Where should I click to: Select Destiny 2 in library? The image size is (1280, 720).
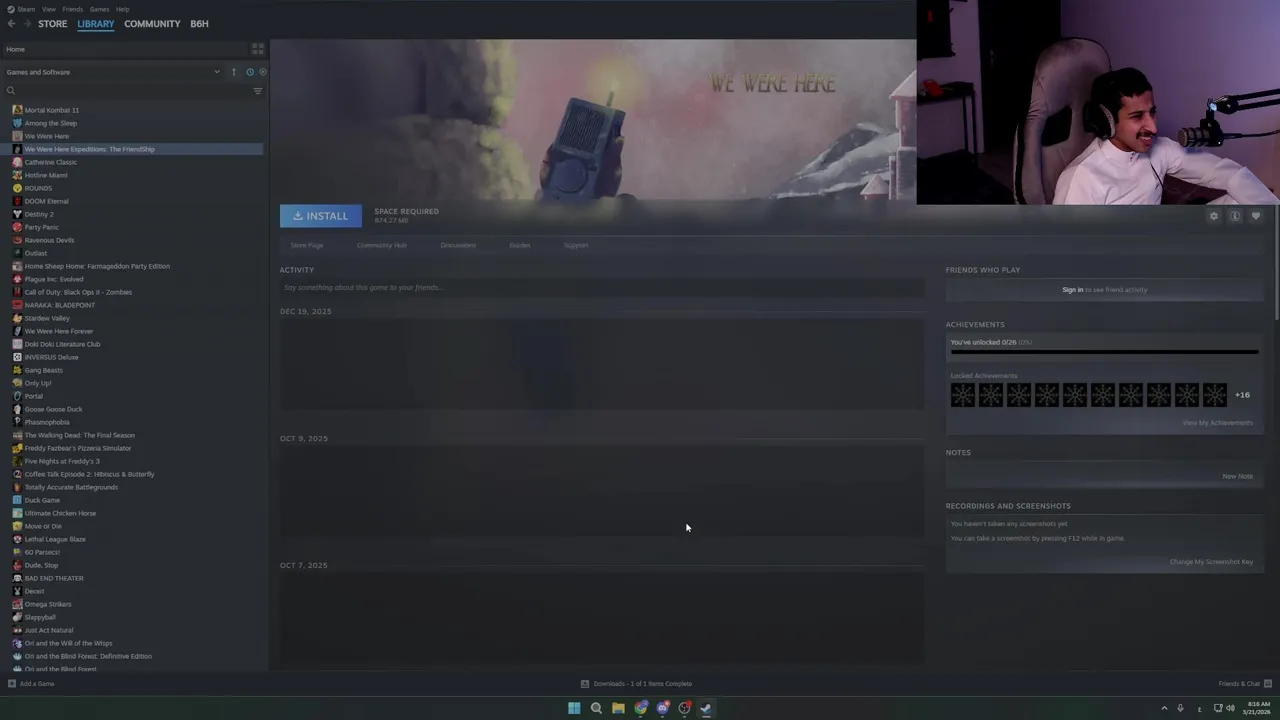click(x=39, y=214)
